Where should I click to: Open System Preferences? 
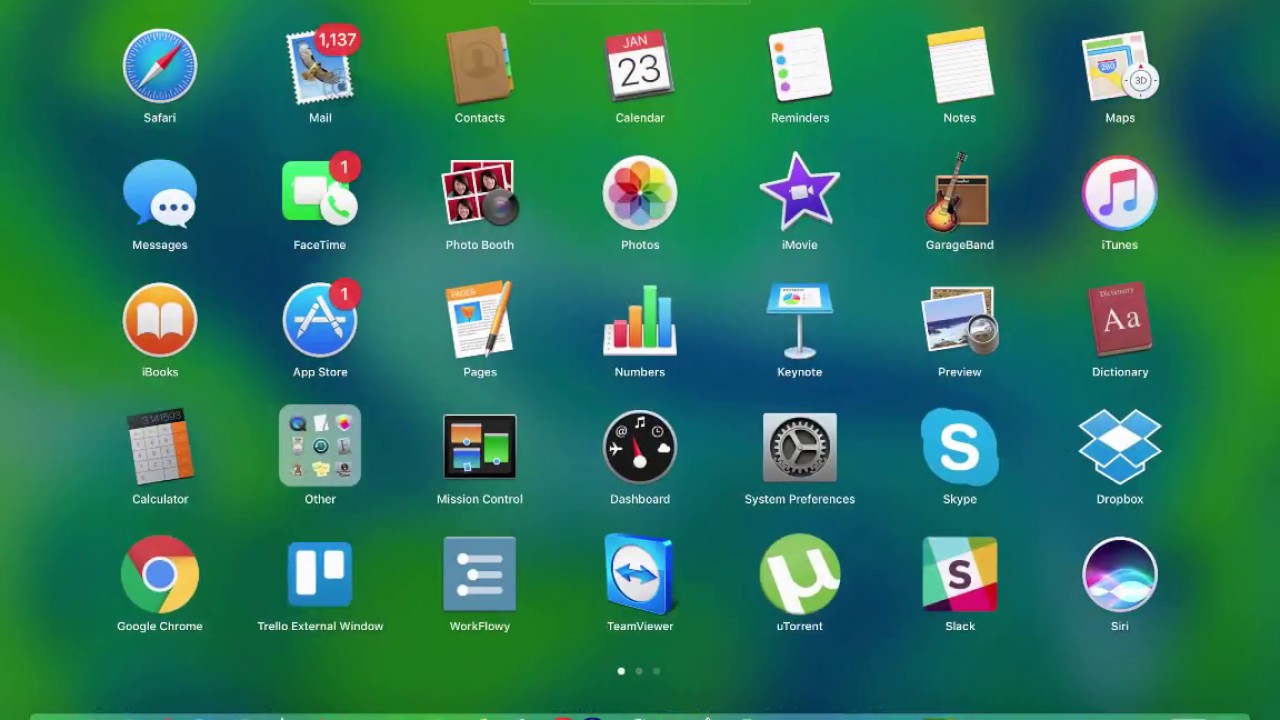click(800, 447)
